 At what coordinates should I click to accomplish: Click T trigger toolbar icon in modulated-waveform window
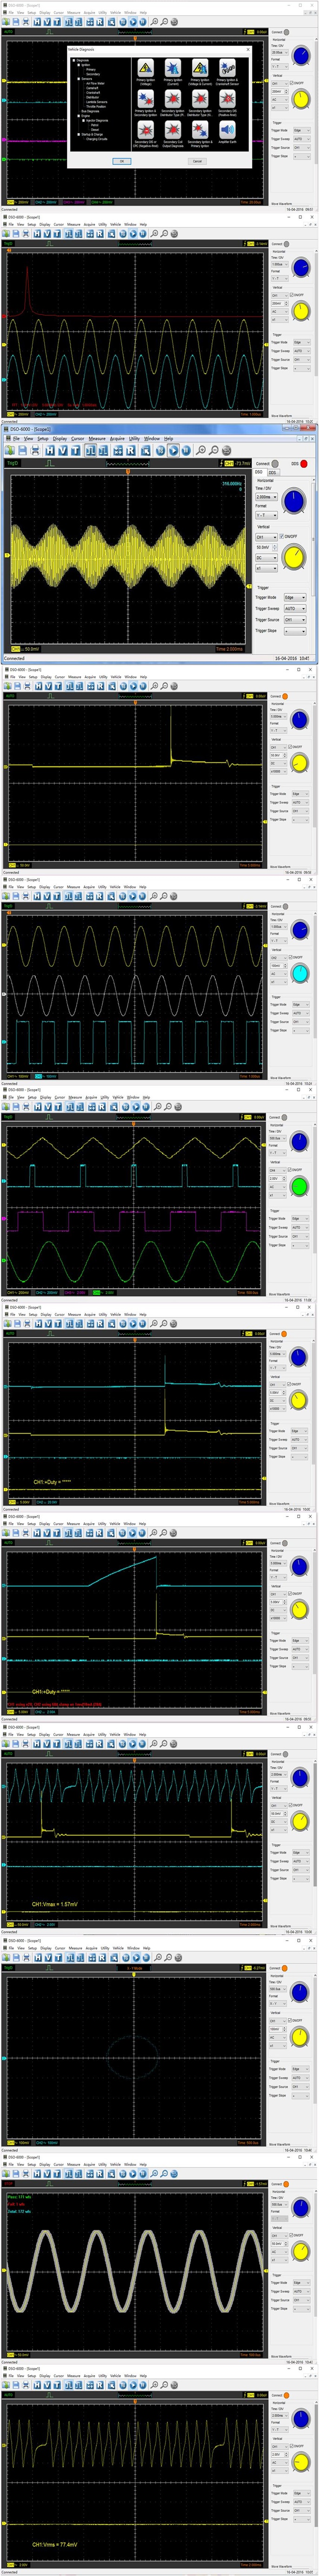pyautogui.click(x=75, y=450)
